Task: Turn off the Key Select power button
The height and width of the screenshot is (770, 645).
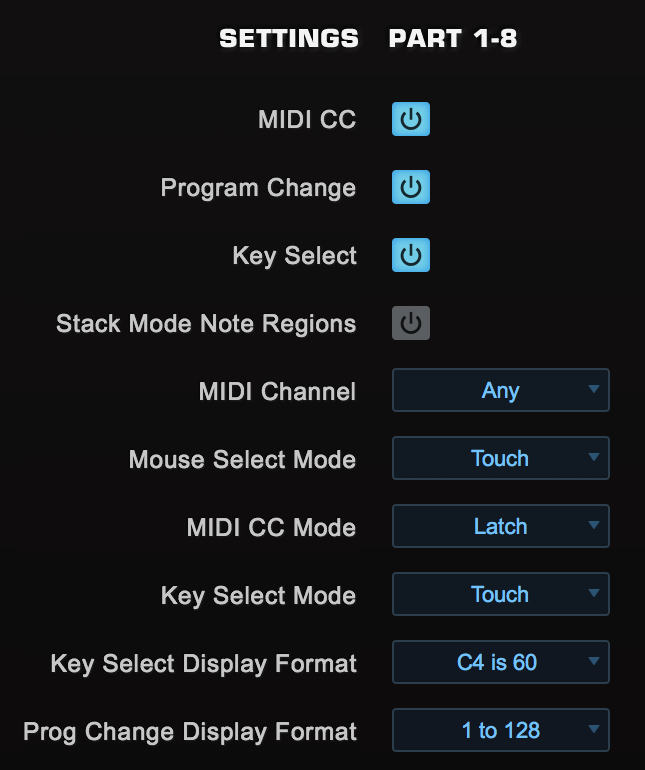Action: pos(410,255)
